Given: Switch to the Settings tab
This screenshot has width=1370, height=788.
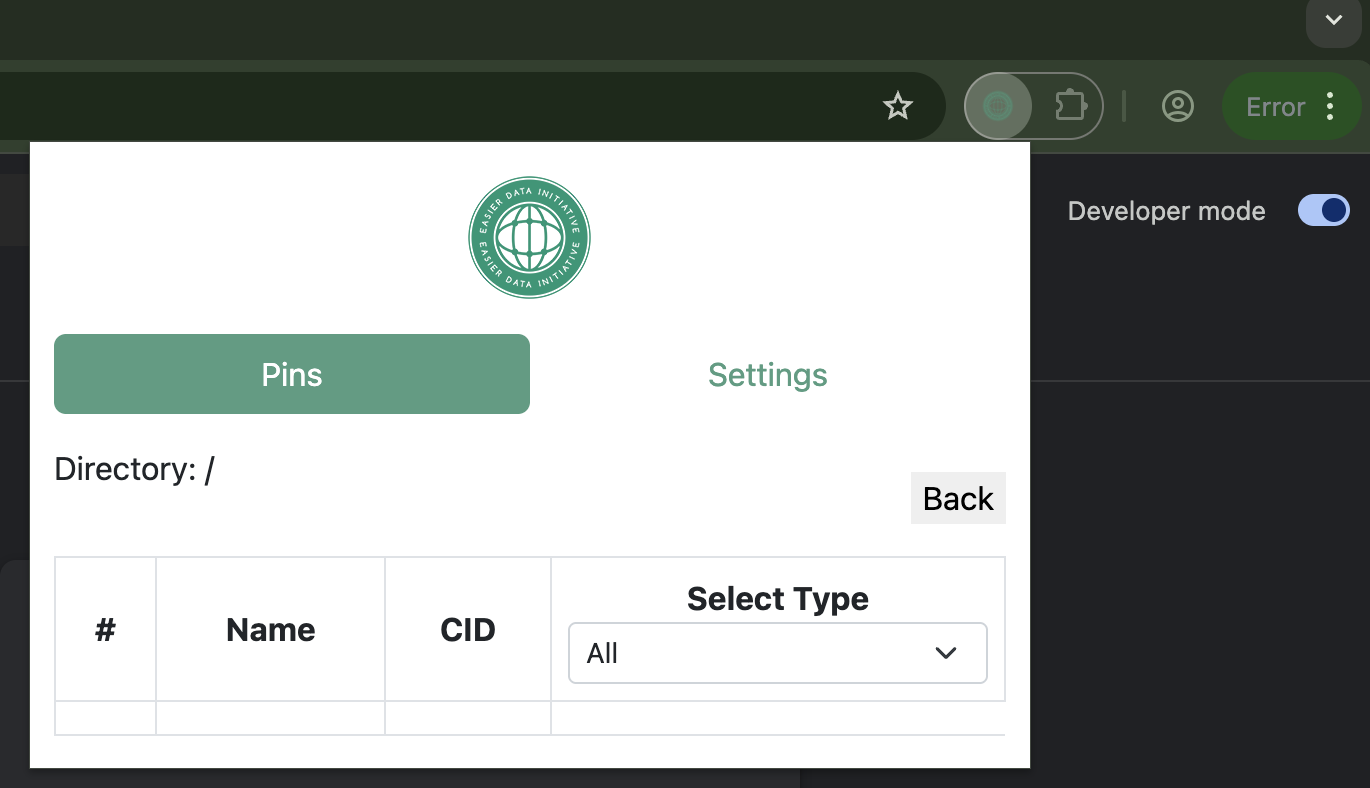Looking at the screenshot, I should pyautogui.click(x=768, y=374).
